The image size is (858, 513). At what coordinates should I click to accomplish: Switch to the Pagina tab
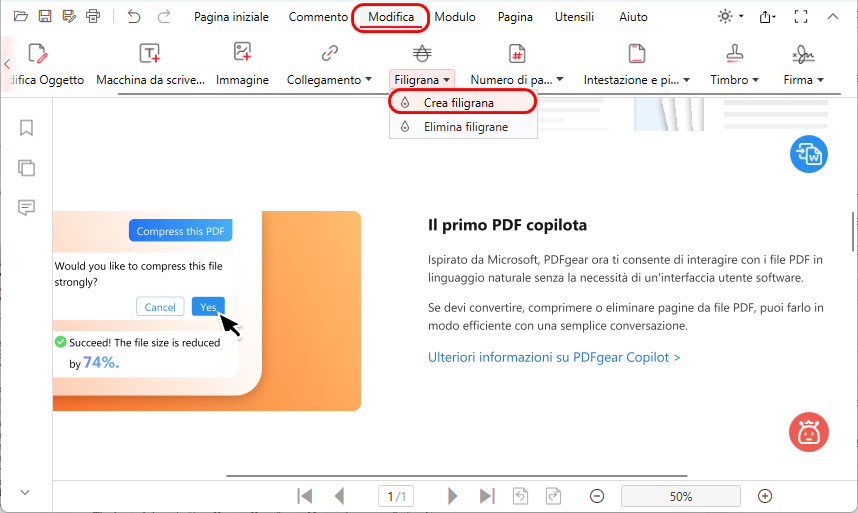click(515, 17)
